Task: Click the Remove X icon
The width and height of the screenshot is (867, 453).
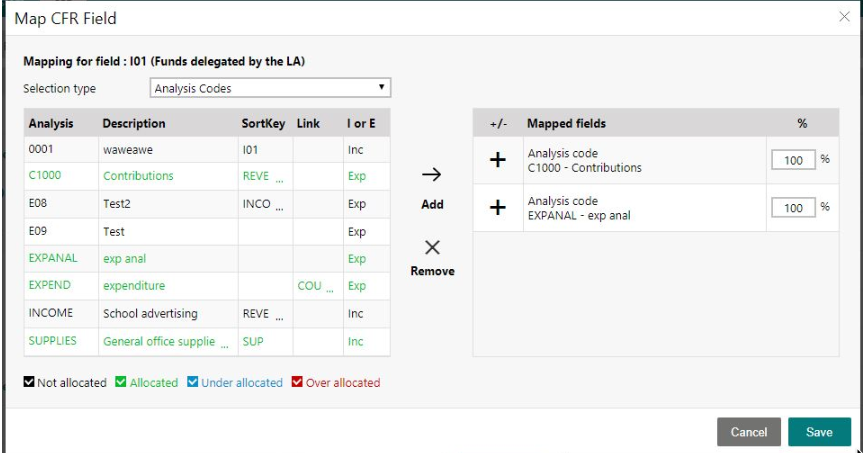Action: (432, 247)
